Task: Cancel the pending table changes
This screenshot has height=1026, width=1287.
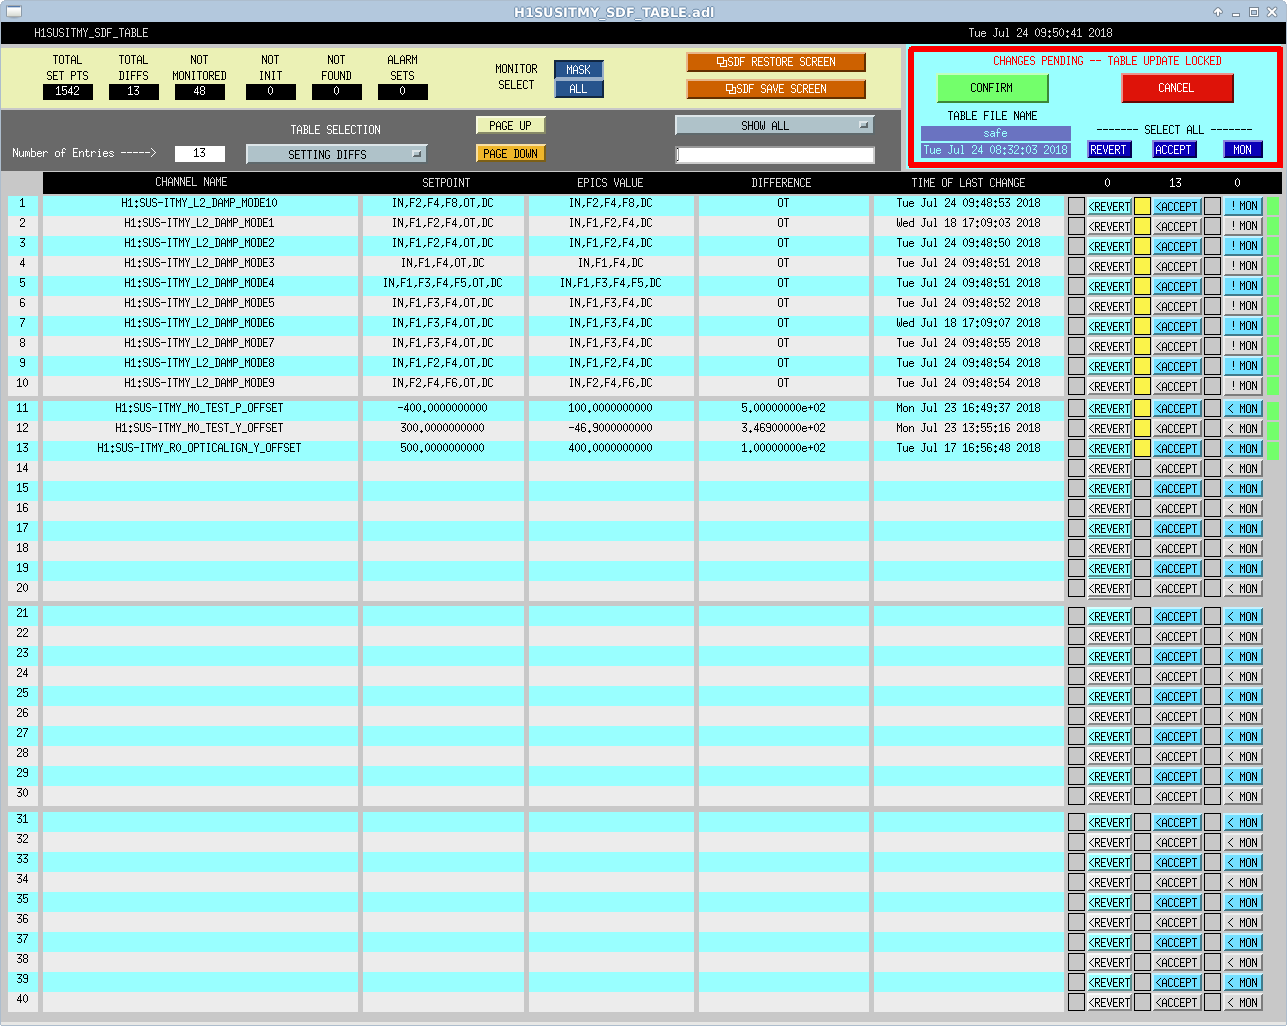Action: 1177,88
